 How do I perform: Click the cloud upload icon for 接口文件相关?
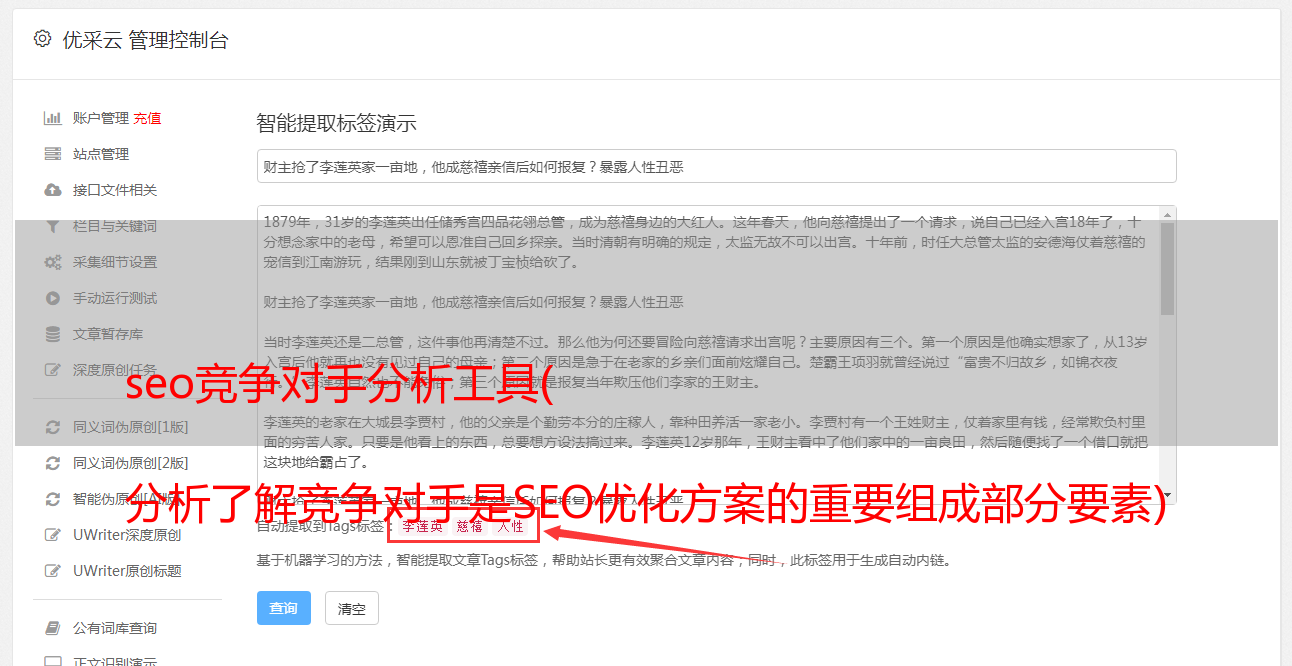(x=53, y=190)
